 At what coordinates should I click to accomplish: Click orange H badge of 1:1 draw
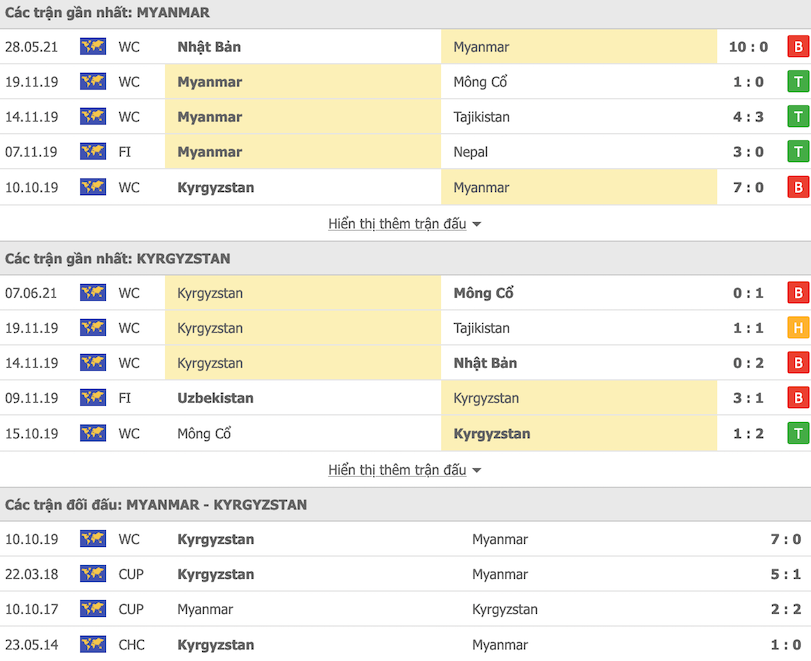tap(798, 328)
